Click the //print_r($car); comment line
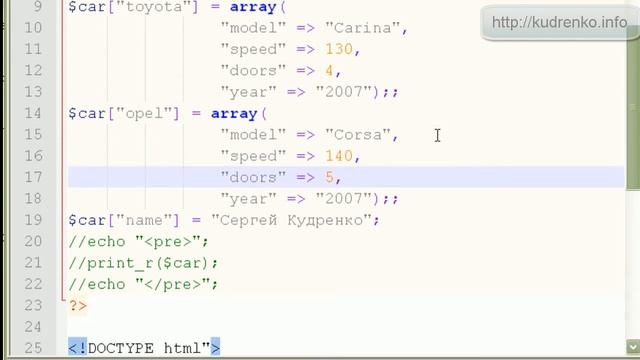The width and height of the screenshot is (640, 360). click(x=143, y=263)
